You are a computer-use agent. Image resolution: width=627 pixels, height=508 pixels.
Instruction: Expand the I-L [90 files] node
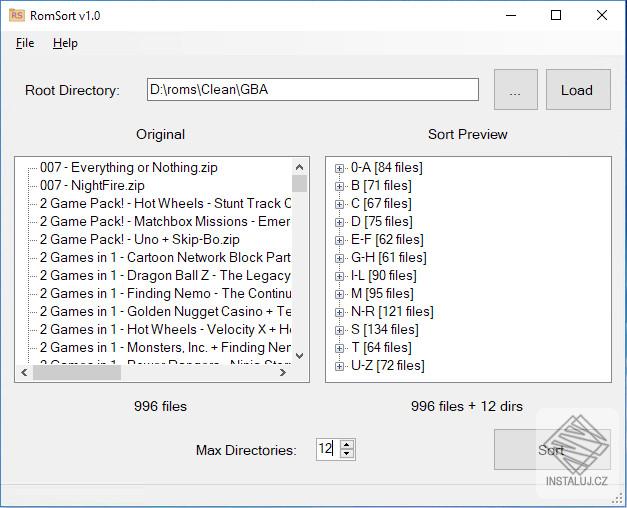(339, 276)
